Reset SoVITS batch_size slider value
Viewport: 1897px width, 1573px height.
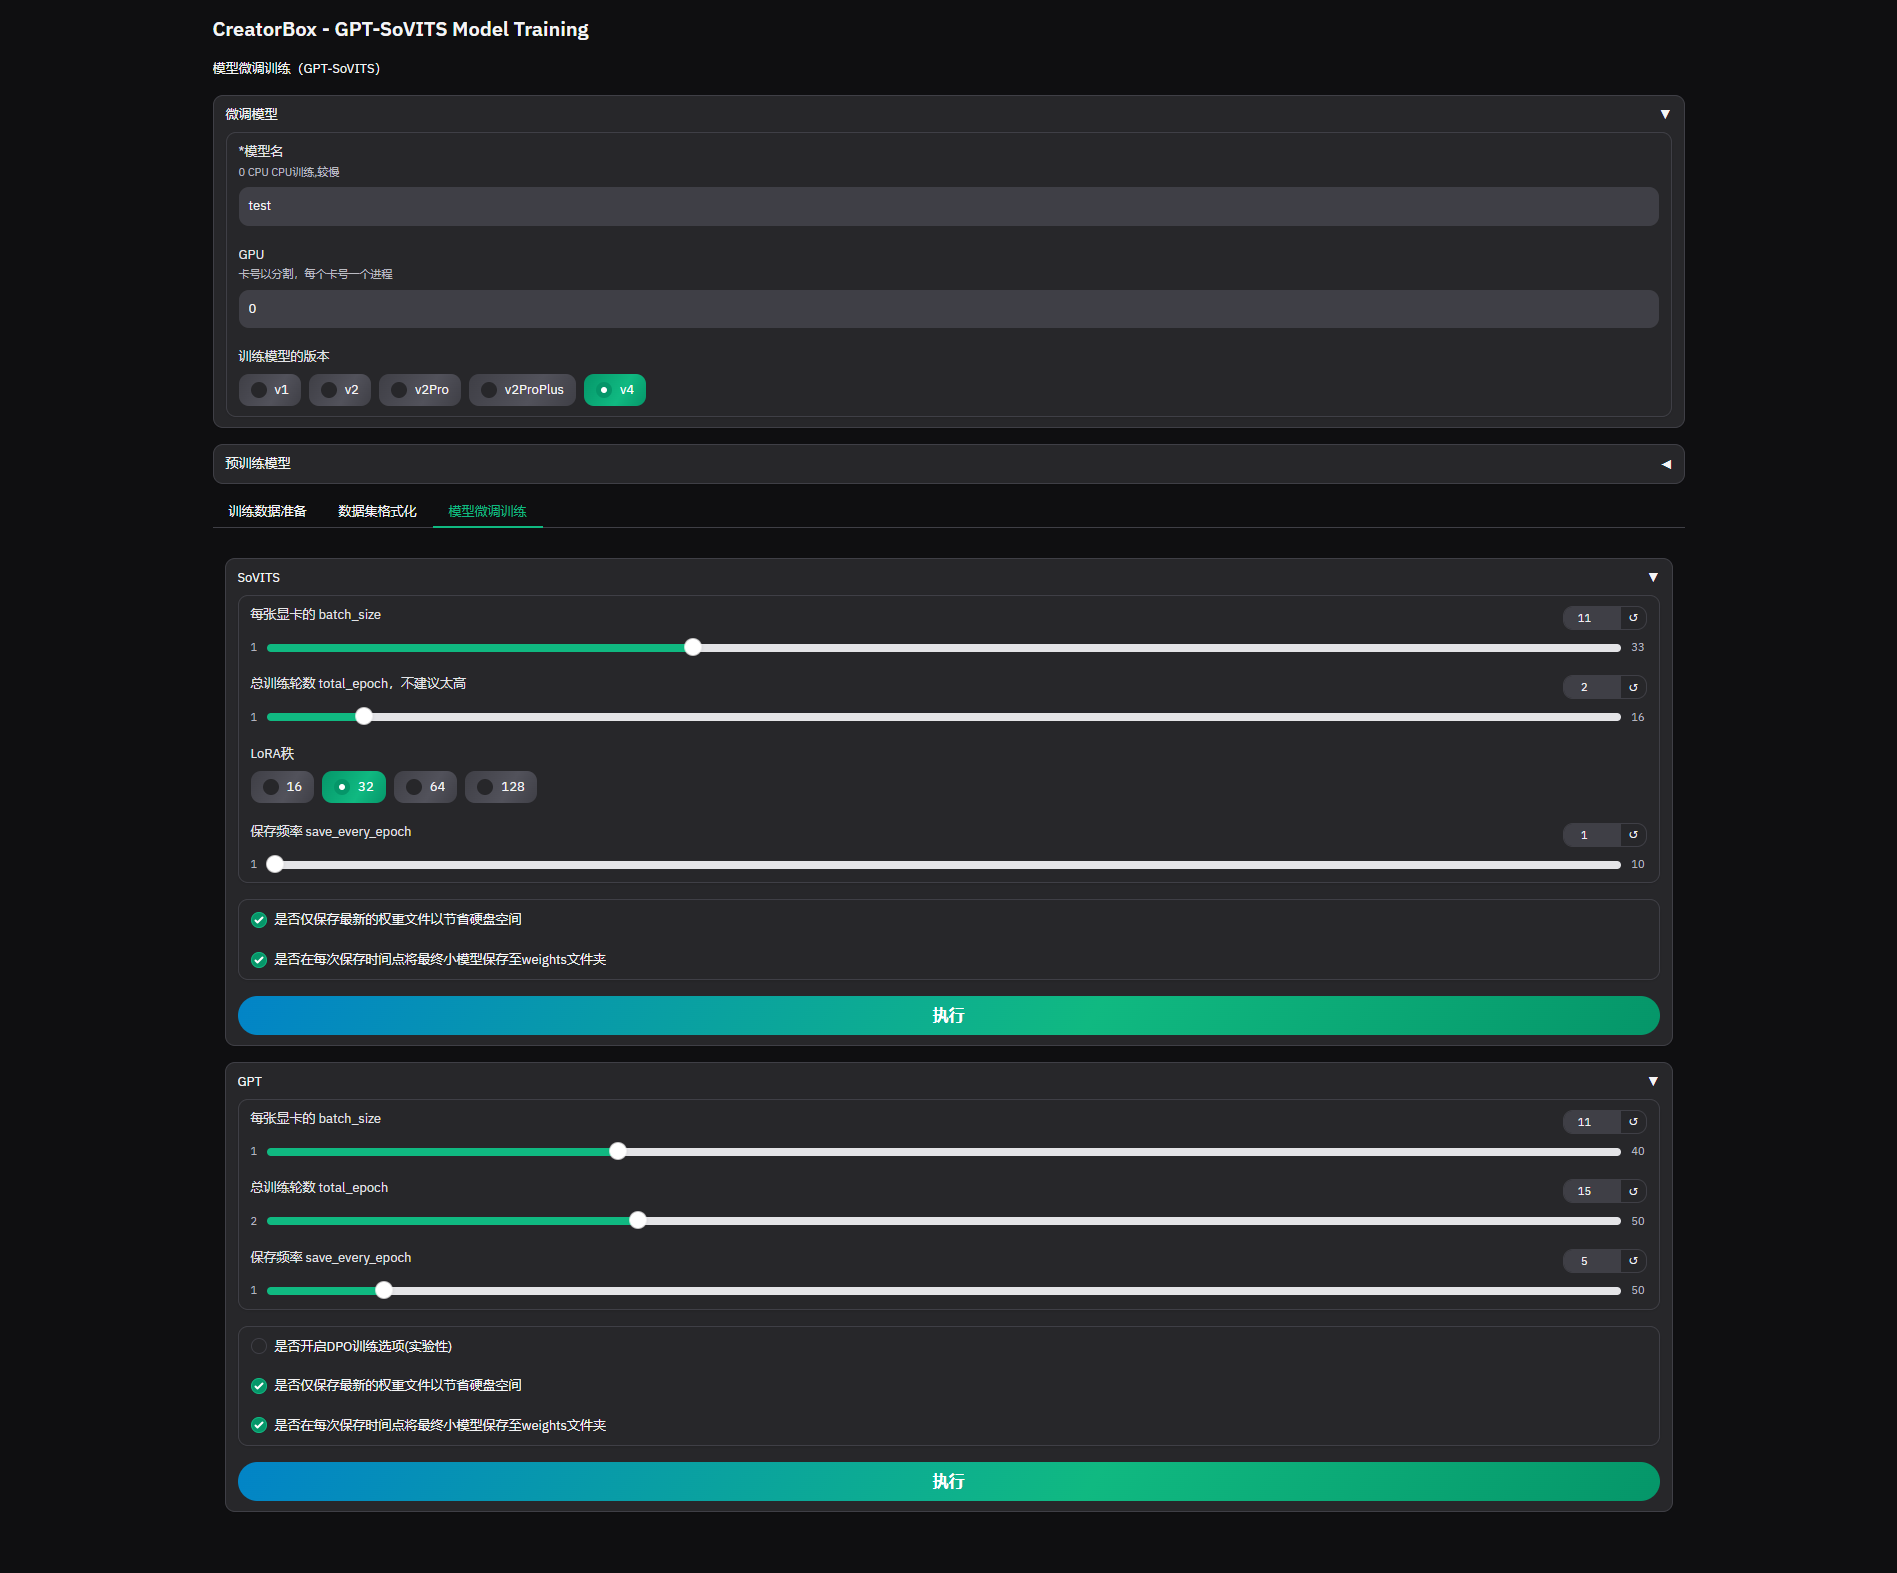pos(1633,618)
